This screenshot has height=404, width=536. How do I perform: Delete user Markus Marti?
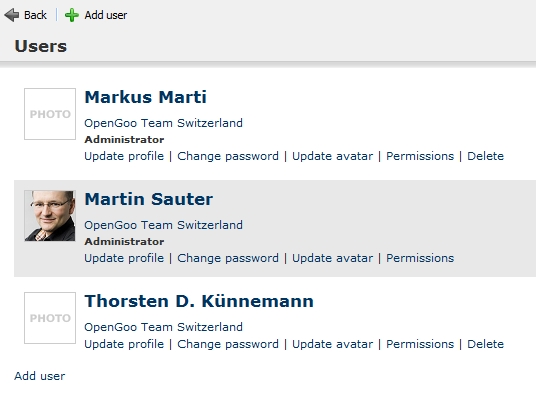pos(485,156)
